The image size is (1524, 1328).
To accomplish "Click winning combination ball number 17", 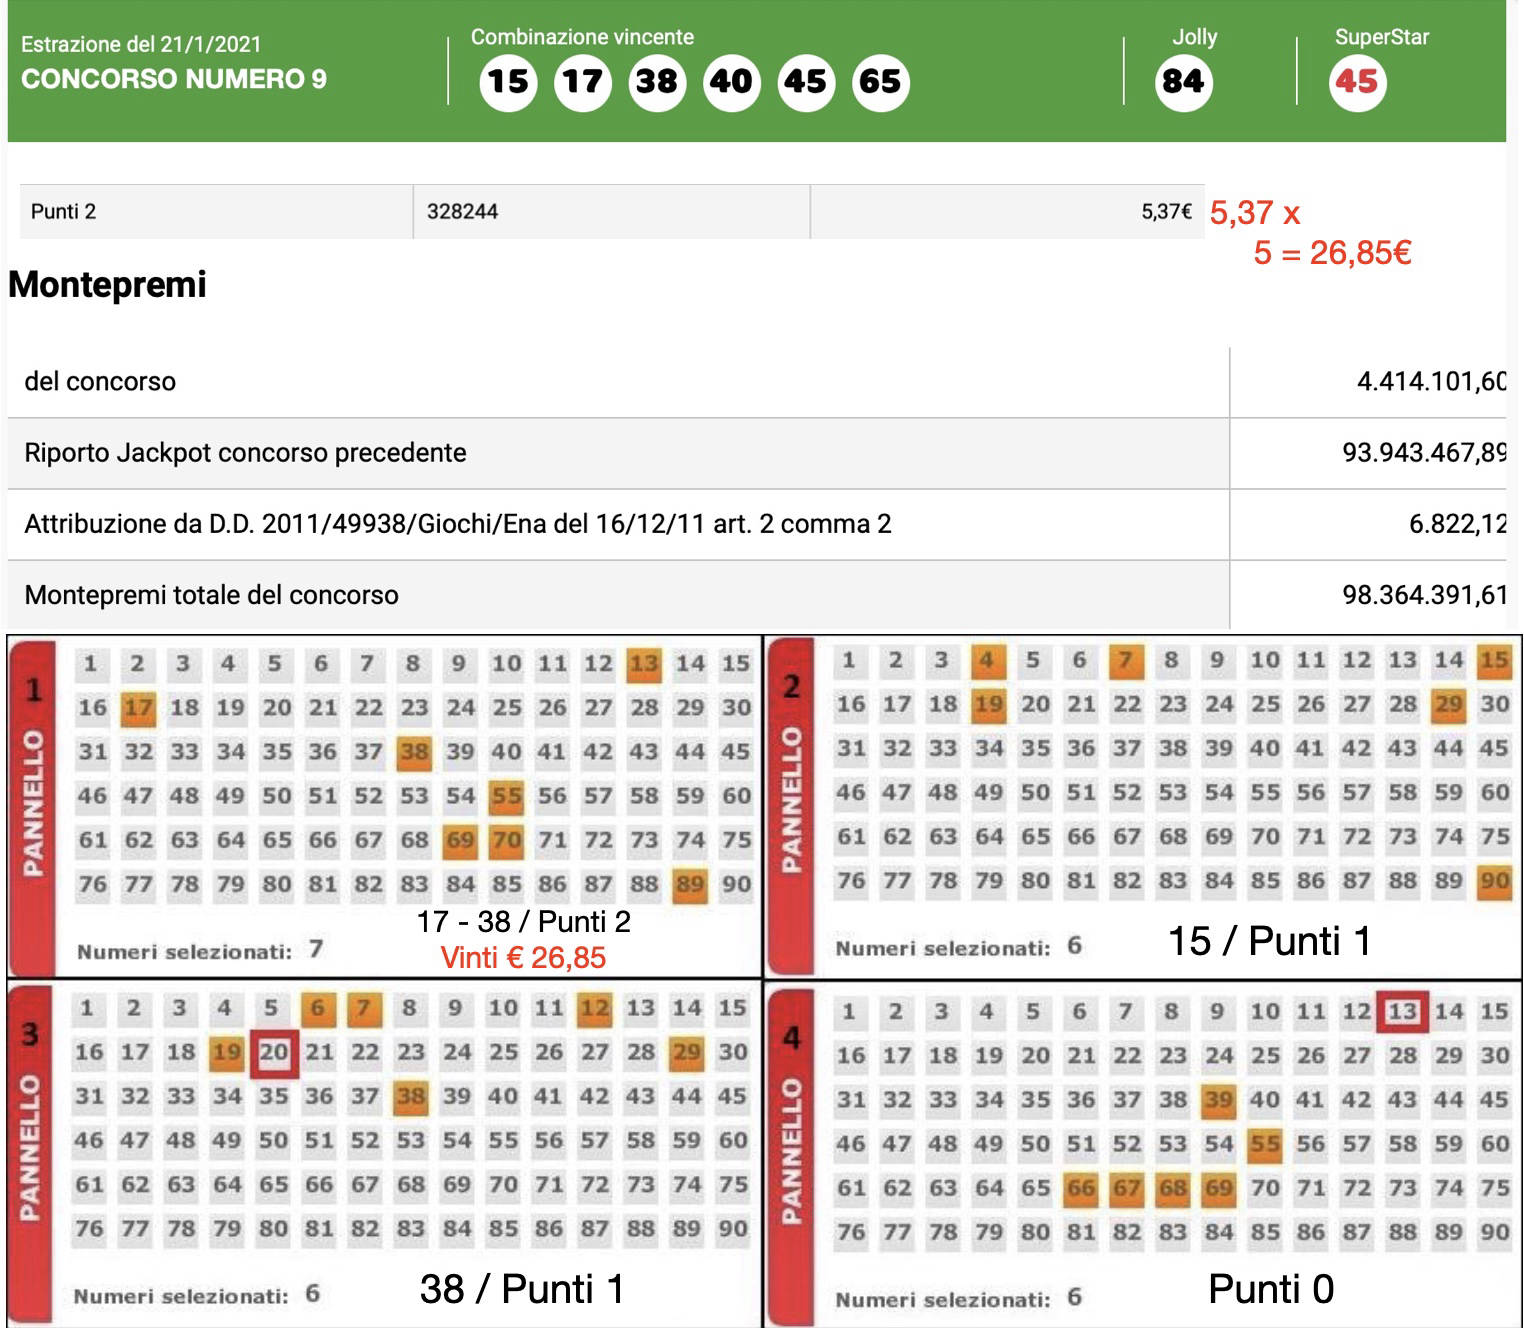I will [x=583, y=82].
